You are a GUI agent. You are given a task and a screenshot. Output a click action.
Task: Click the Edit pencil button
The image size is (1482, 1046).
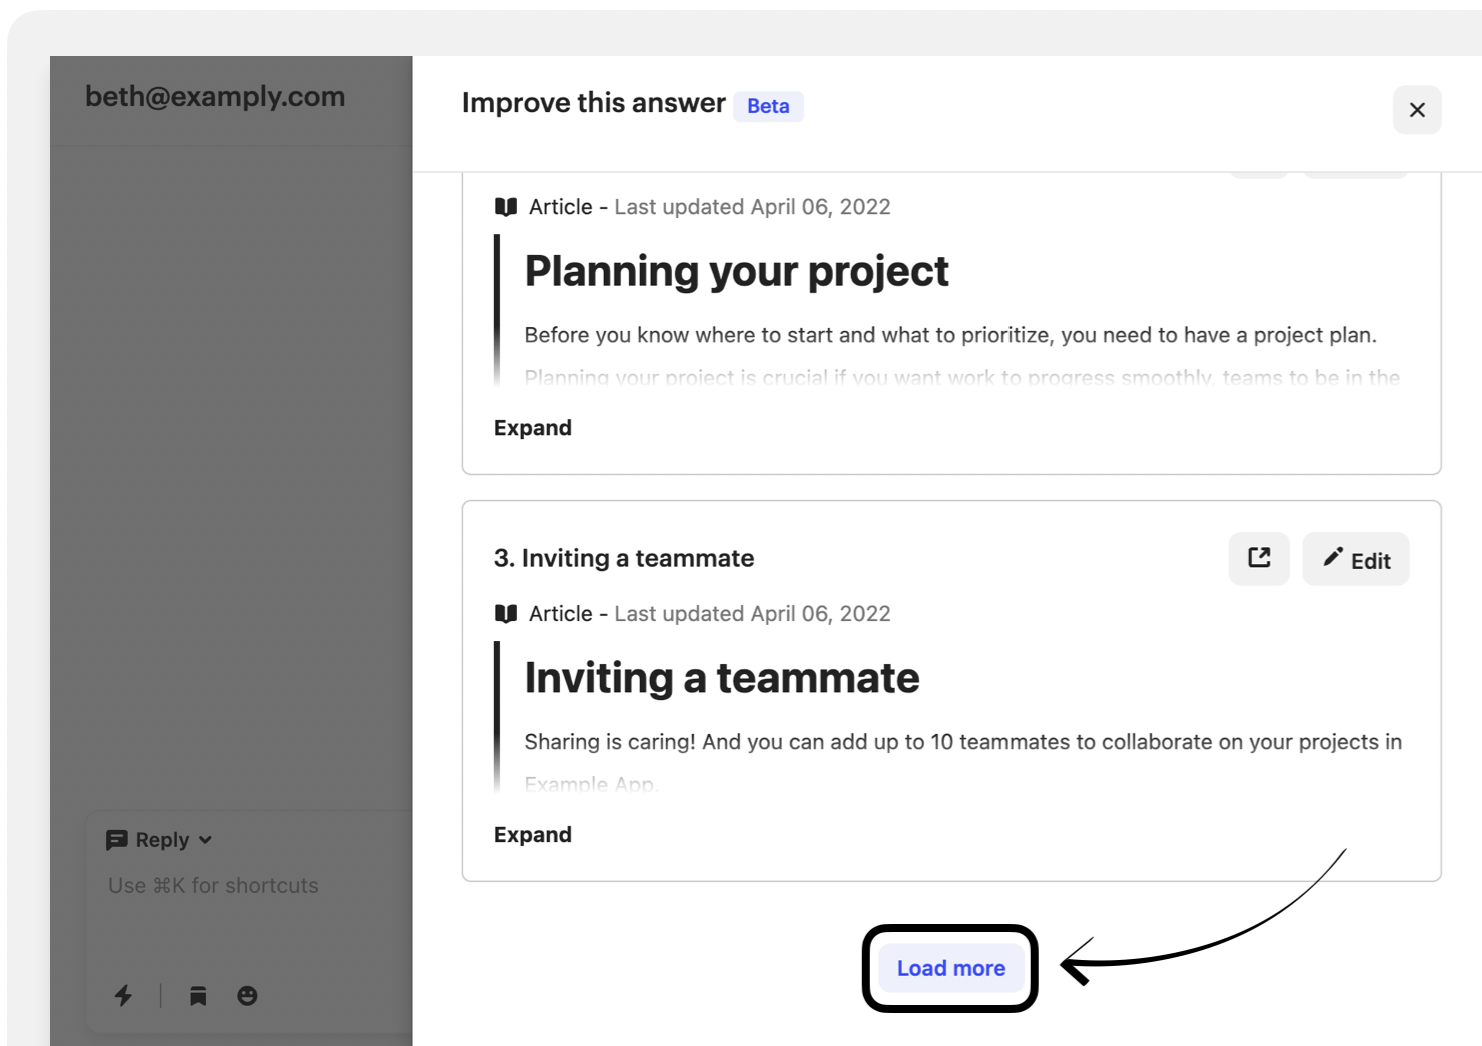click(1355, 559)
